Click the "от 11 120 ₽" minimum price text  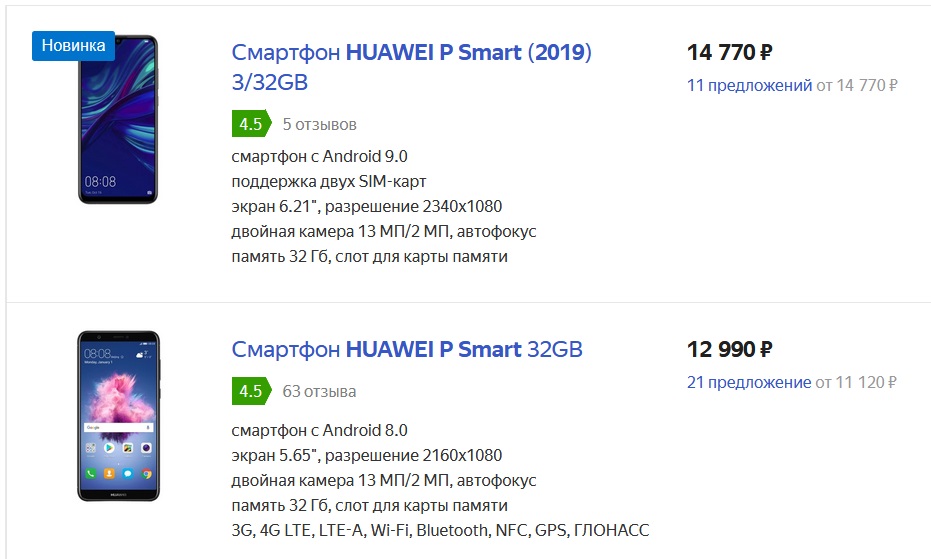click(x=856, y=382)
